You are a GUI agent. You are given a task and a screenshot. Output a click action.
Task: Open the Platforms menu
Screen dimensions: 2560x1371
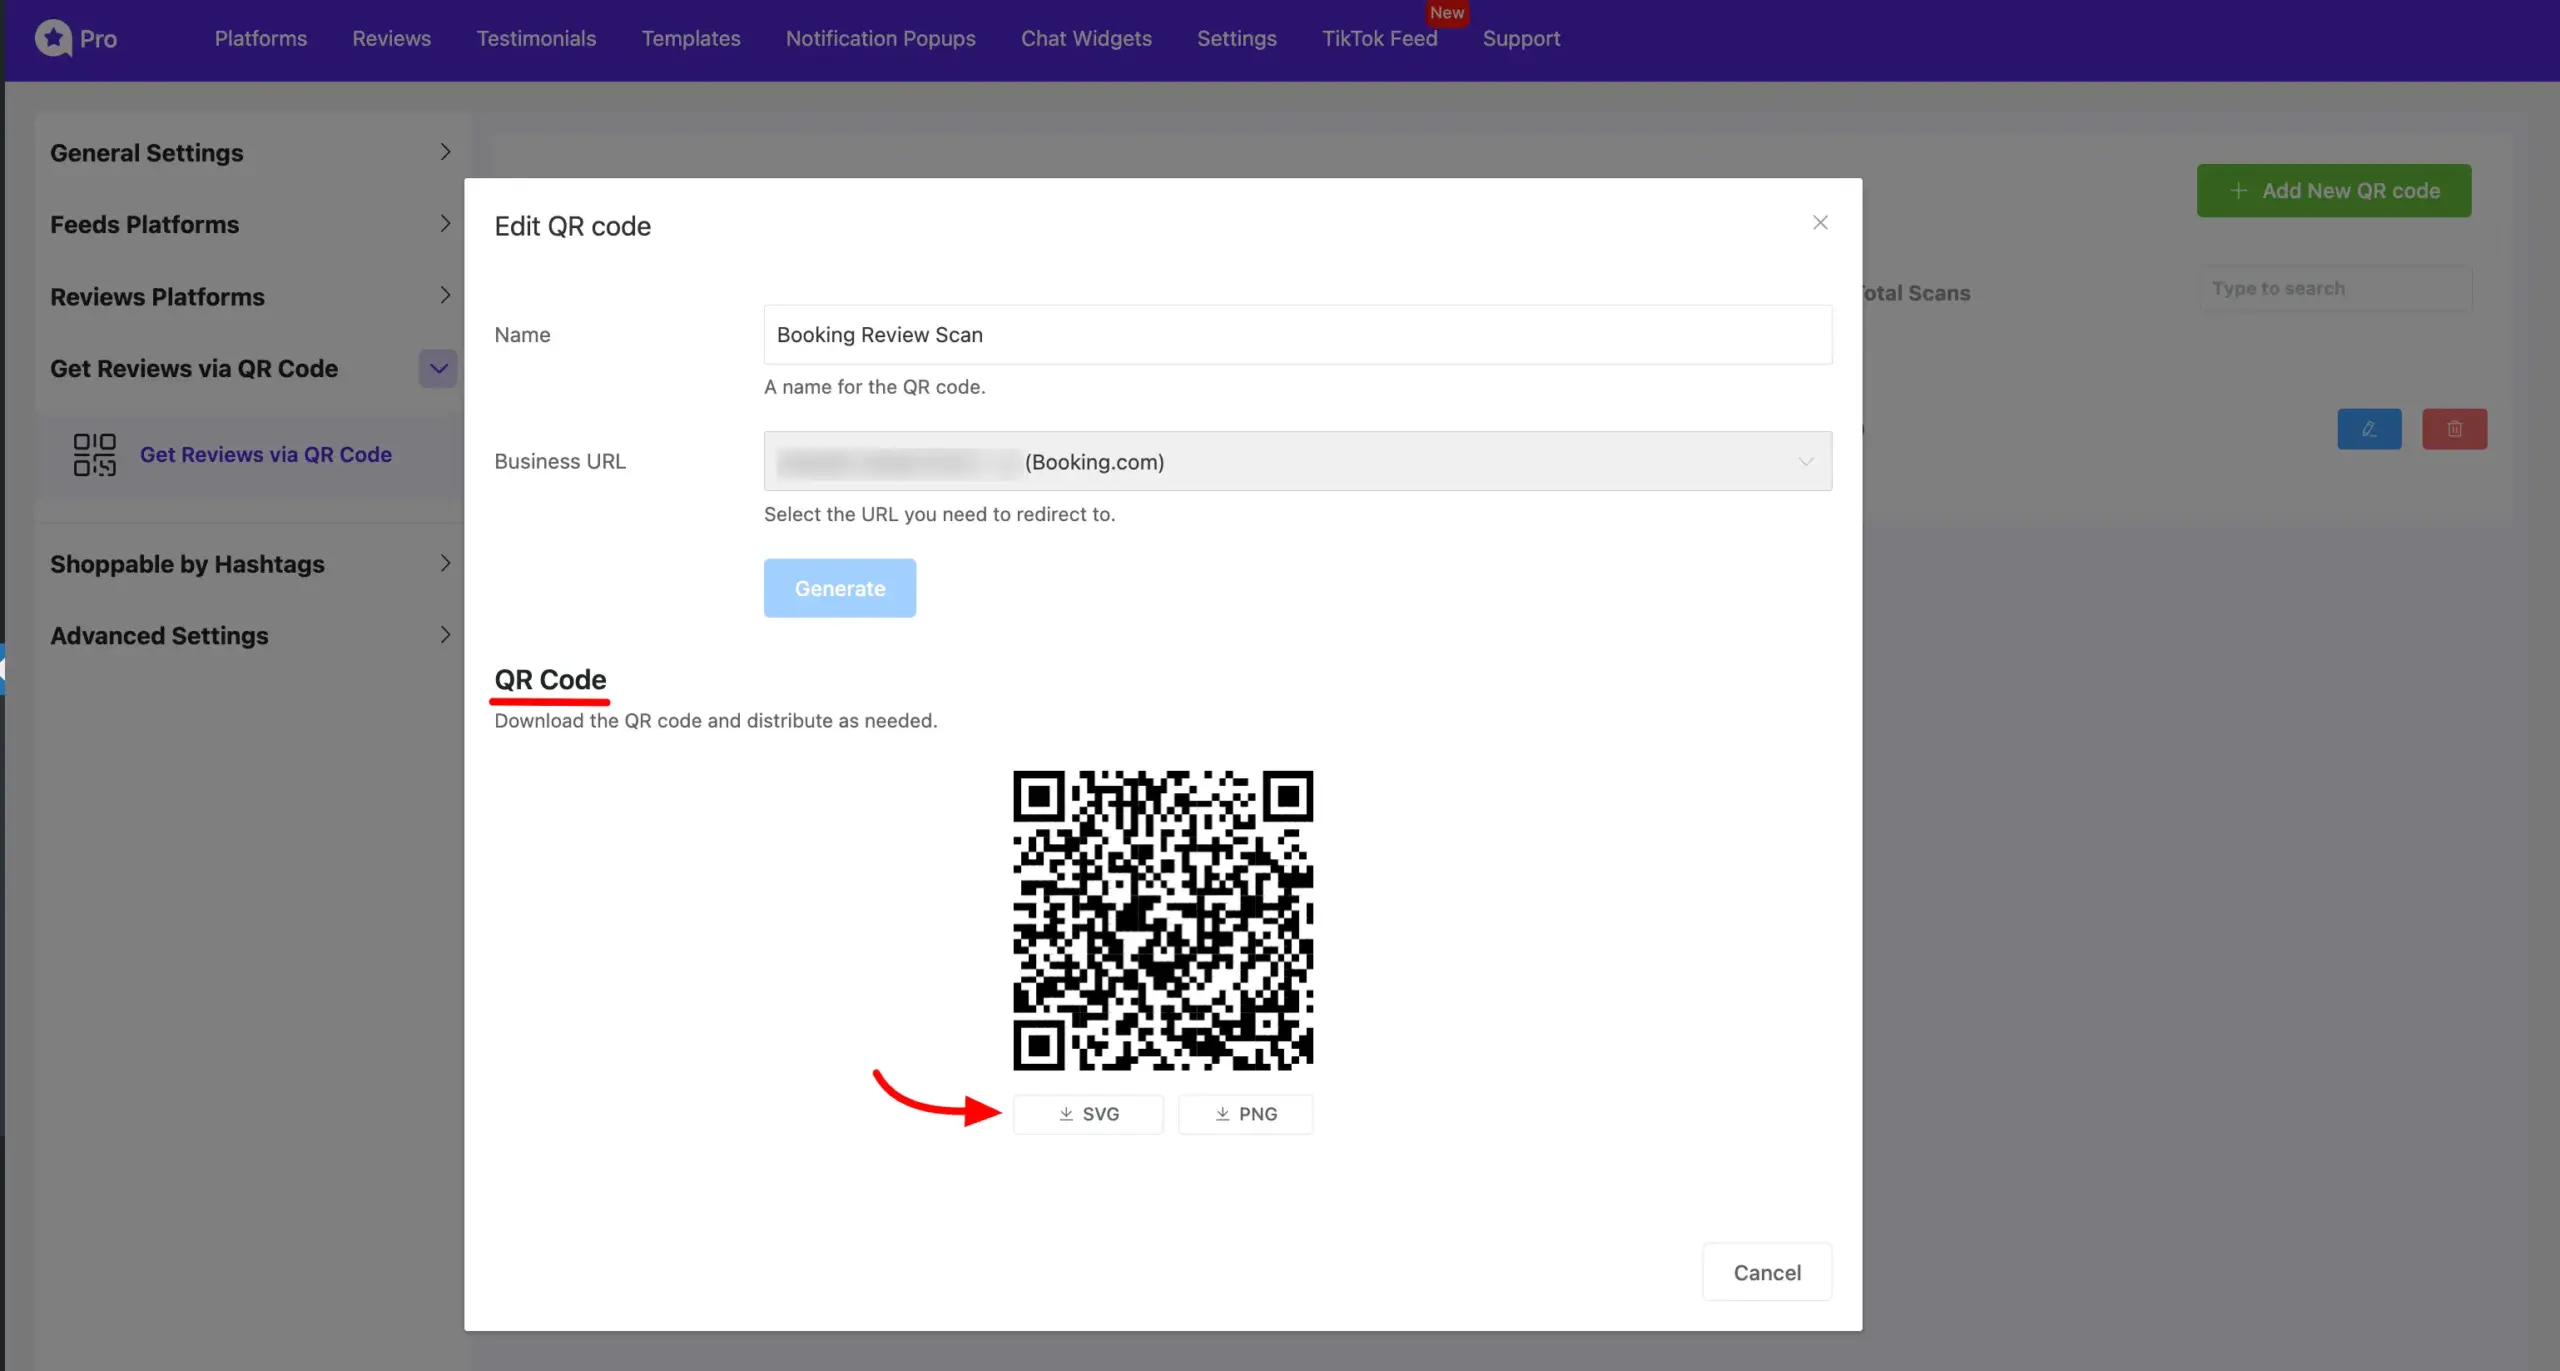tap(261, 38)
